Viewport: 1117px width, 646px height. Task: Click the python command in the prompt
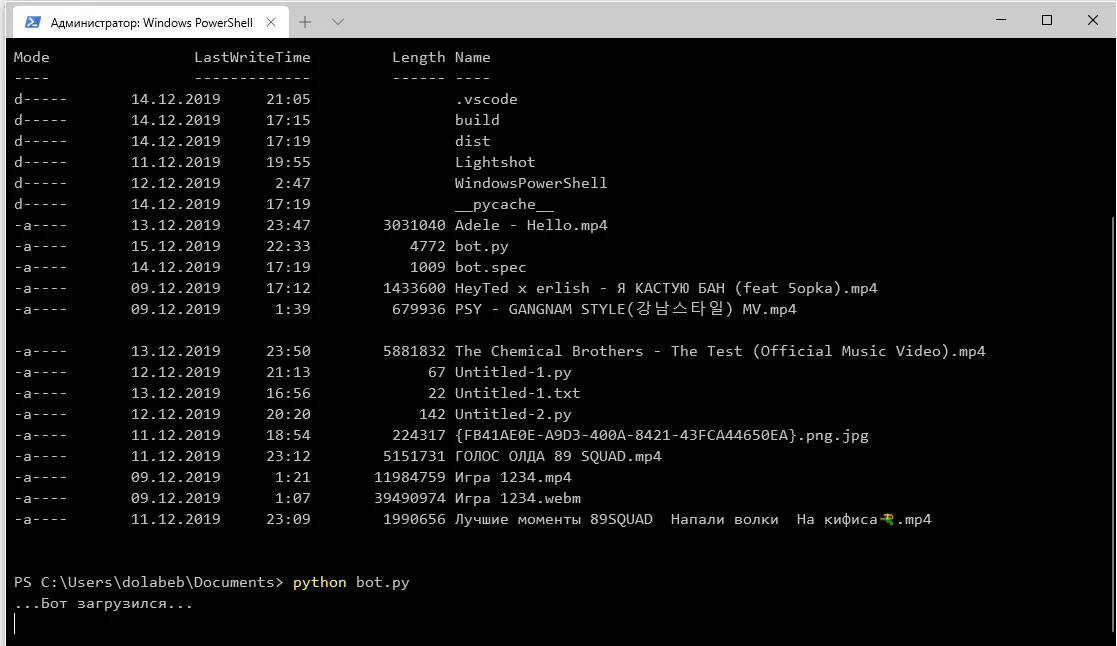319,583
